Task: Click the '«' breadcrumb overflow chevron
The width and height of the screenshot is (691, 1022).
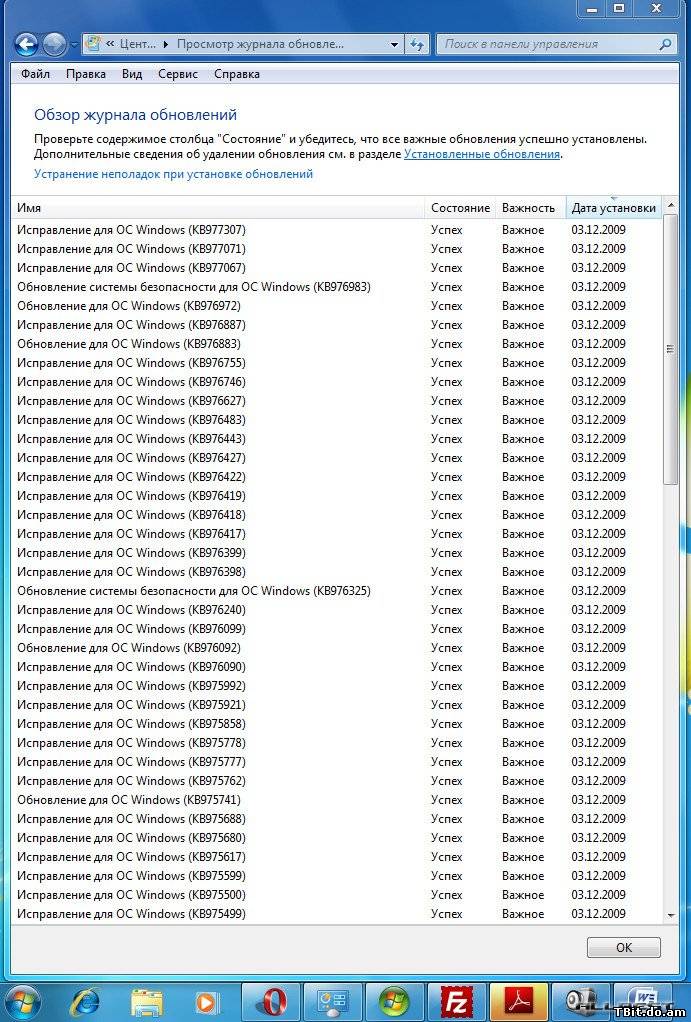Action: tap(110, 44)
